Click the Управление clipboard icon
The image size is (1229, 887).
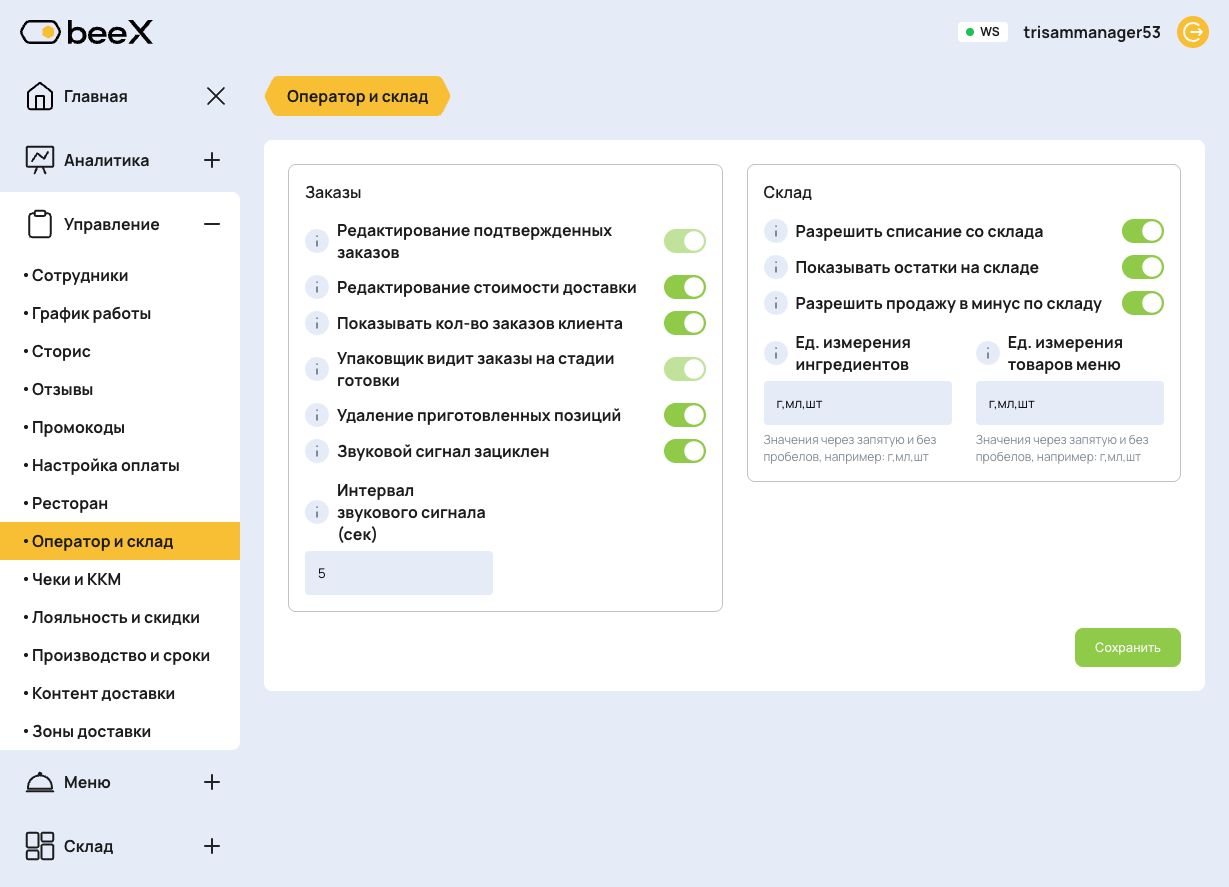(40, 224)
